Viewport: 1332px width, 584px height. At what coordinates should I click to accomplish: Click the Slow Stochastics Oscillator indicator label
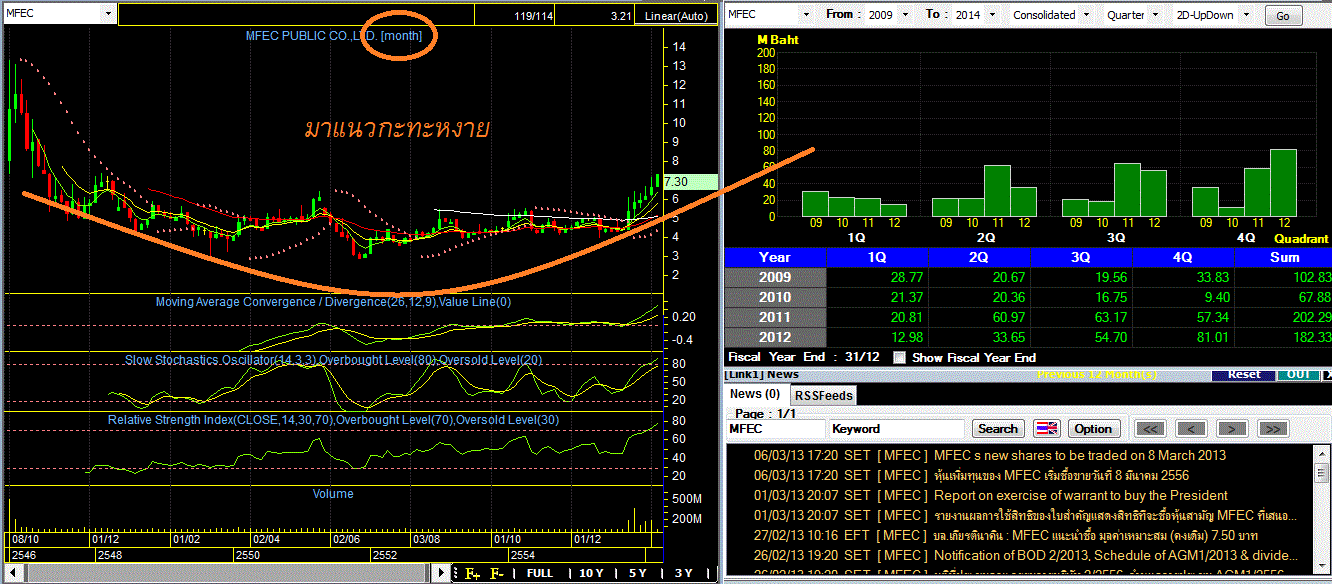(x=333, y=360)
